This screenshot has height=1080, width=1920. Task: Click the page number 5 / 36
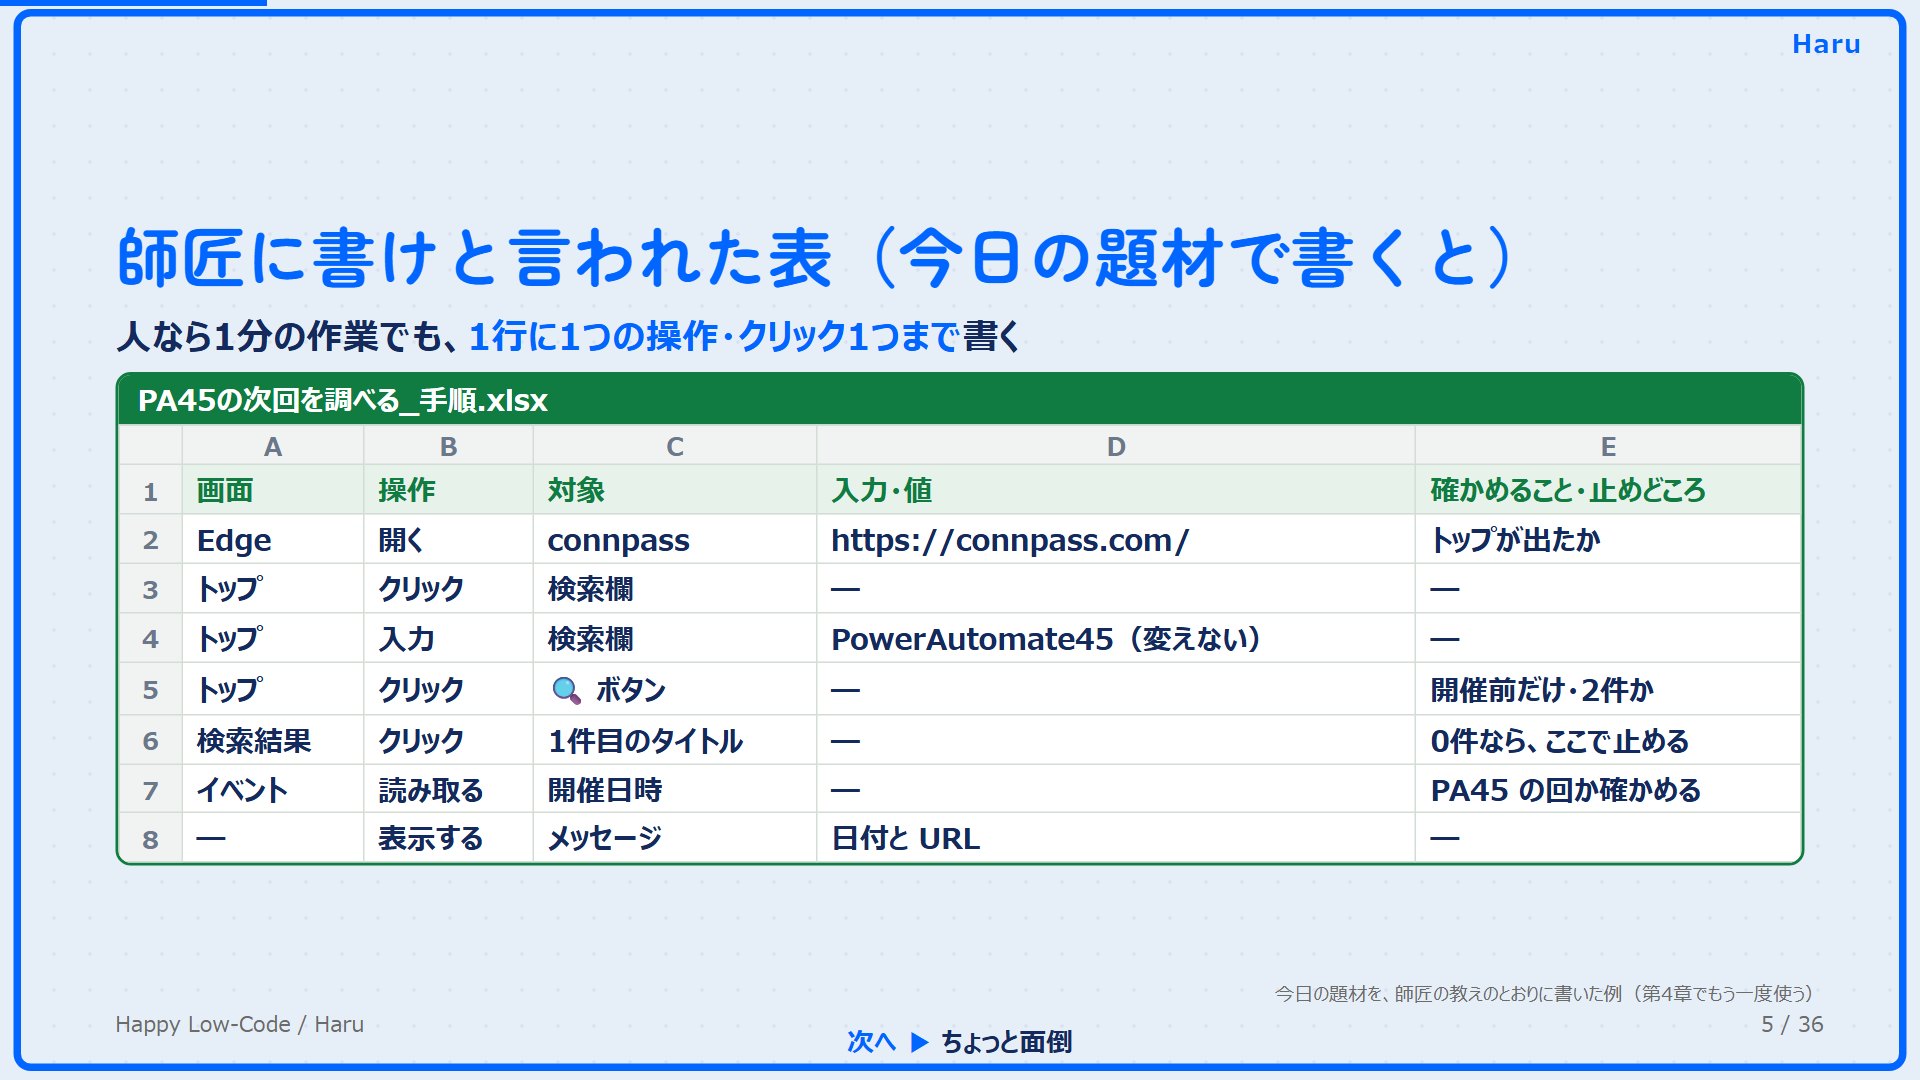click(x=1792, y=1024)
